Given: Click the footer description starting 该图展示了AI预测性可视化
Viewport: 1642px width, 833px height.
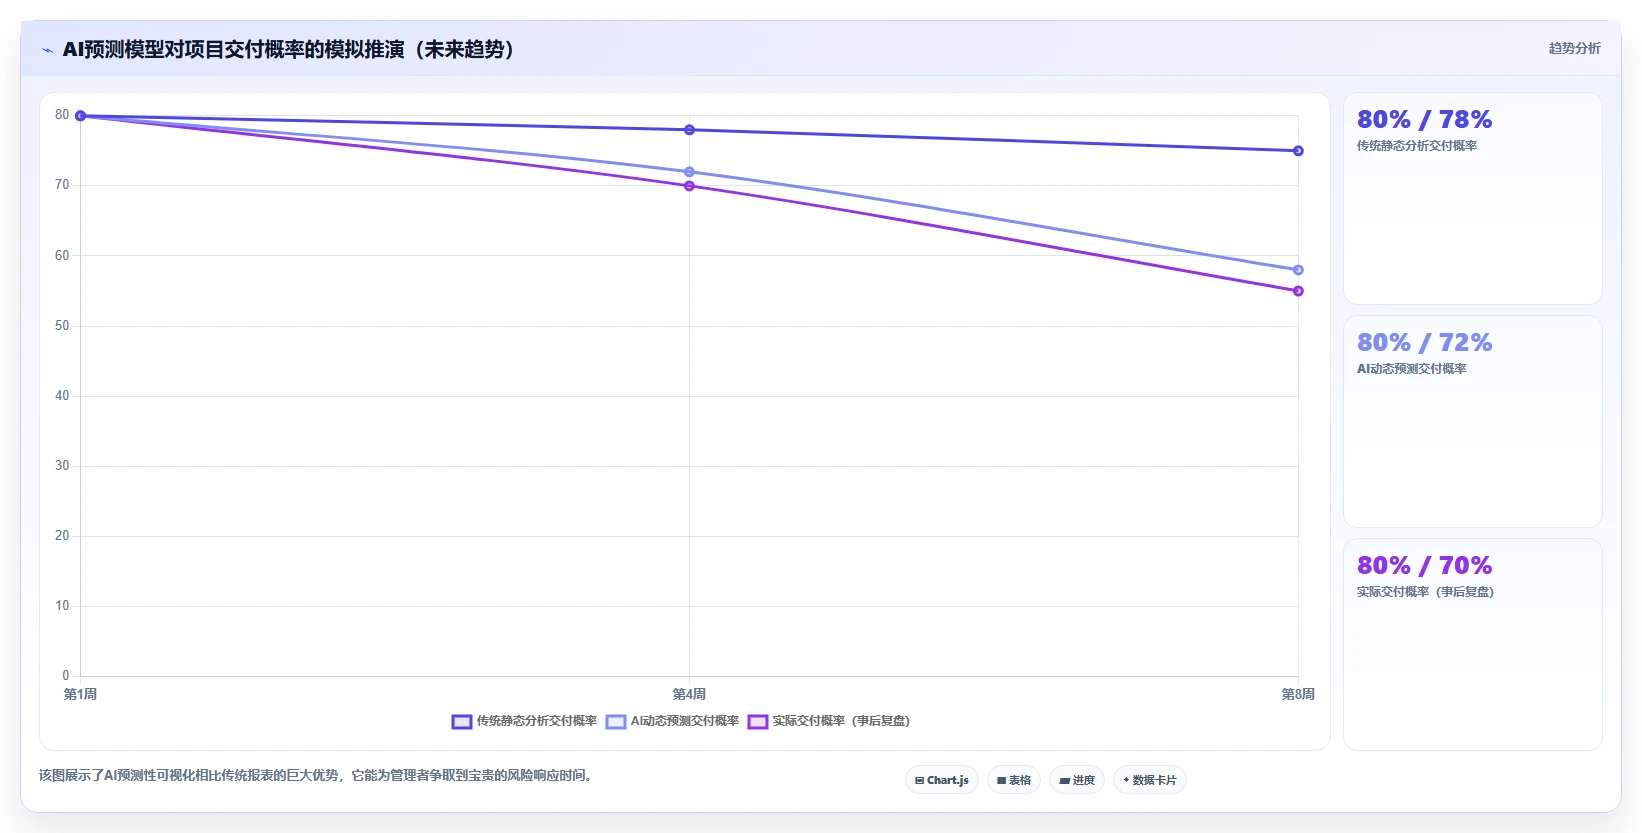Looking at the screenshot, I should coord(316,775).
